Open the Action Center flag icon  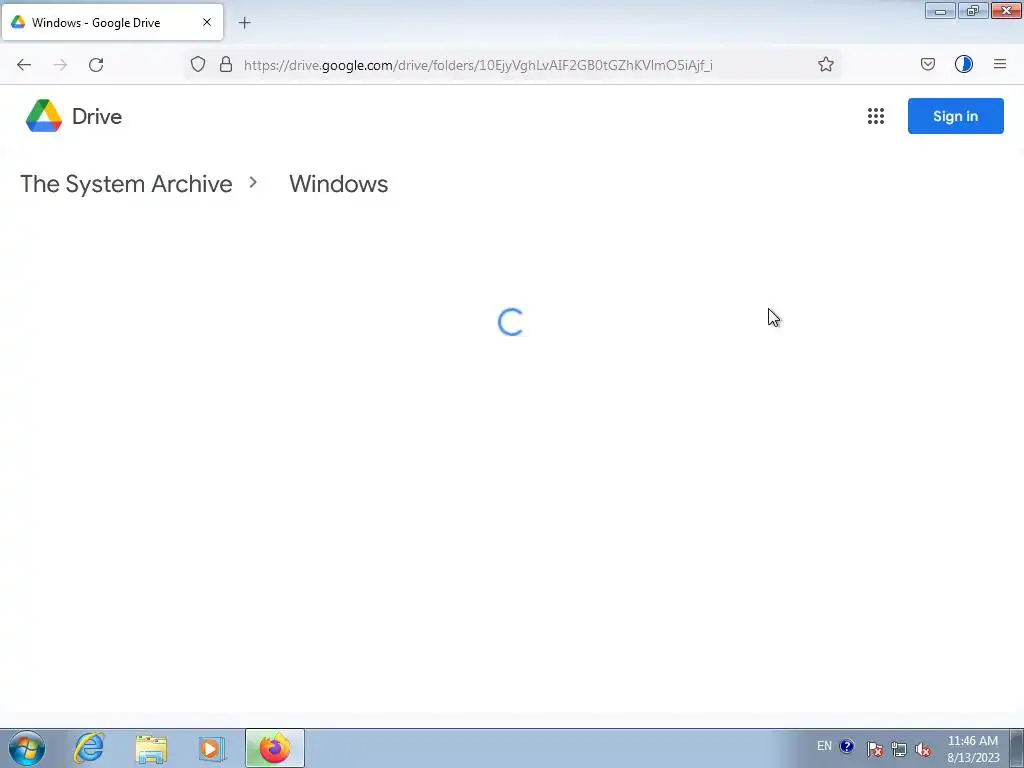pyautogui.click(x=874, y=749)
